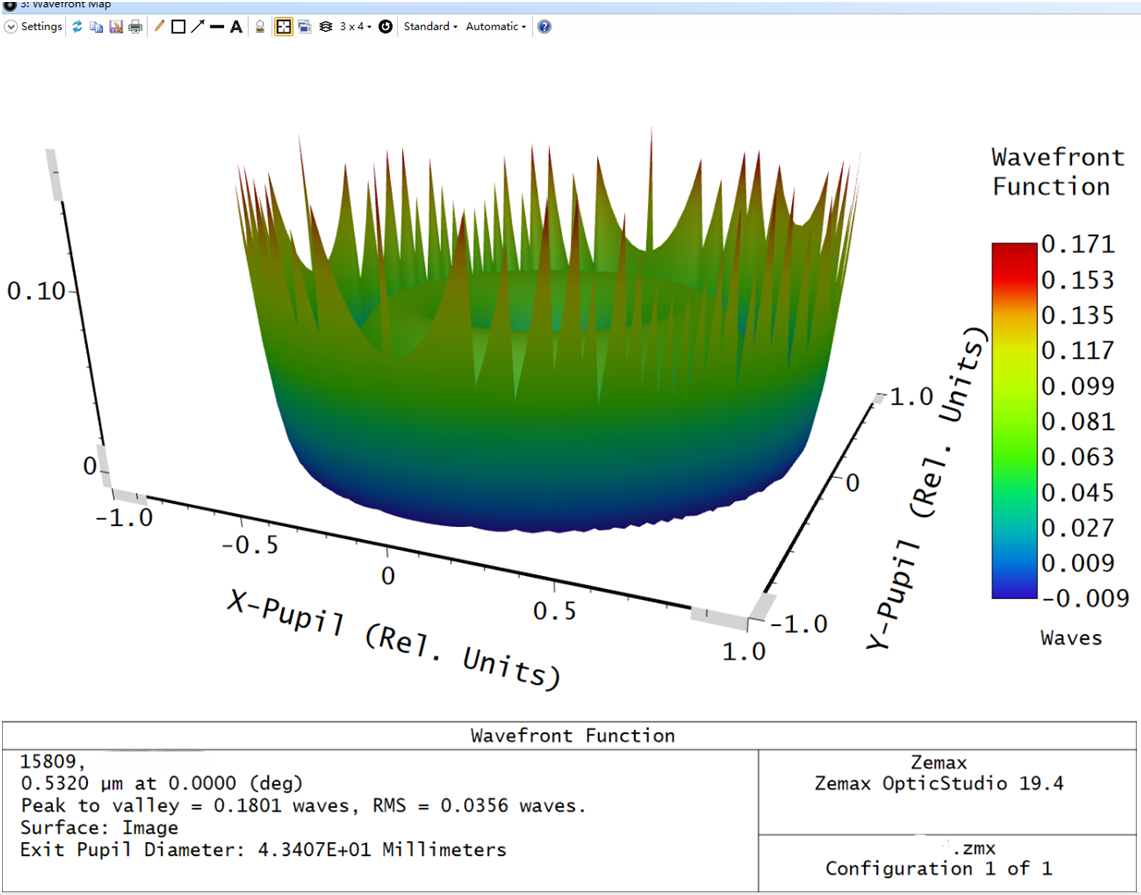Viewport: 1141px width, 895px height.
Task: Open the Standard plot style dropdown
Action: click(x=430, y=27)
